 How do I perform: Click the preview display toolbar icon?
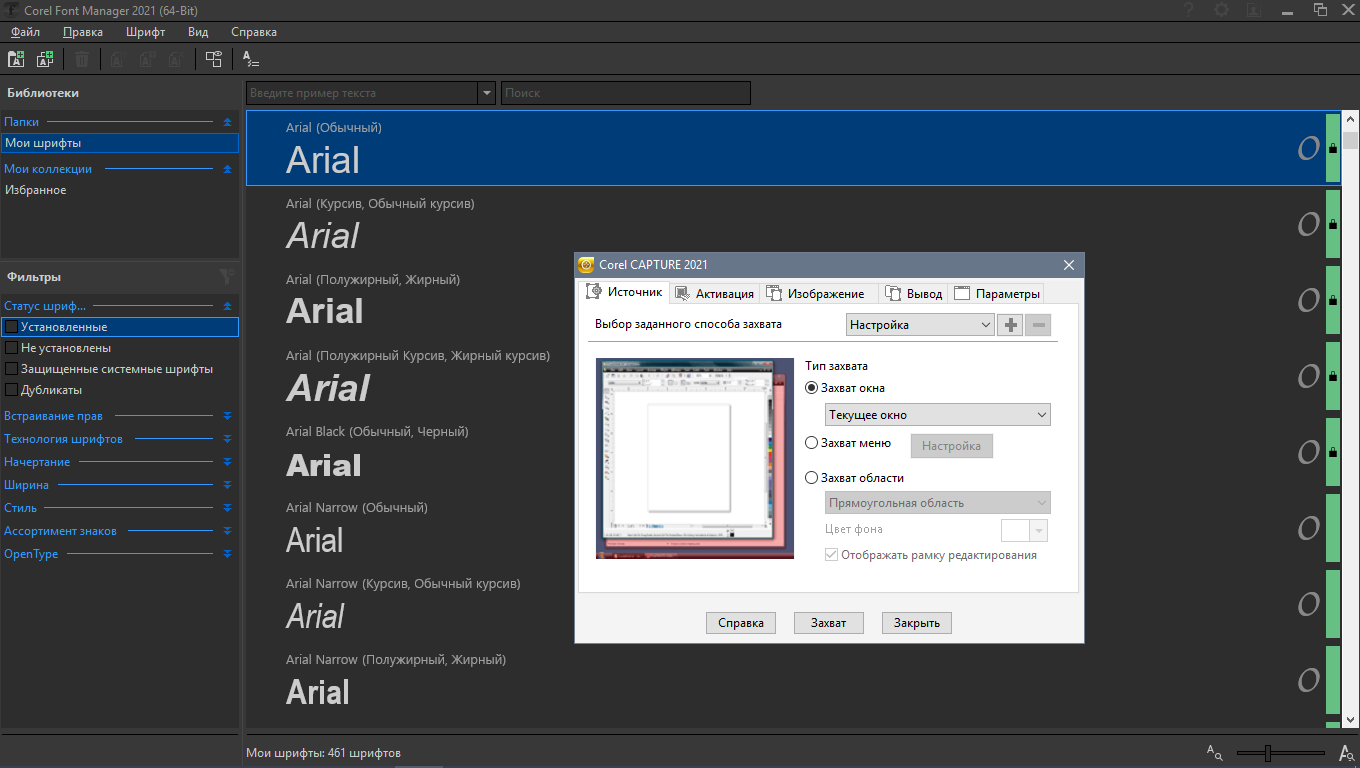click(x=213, y=59)
